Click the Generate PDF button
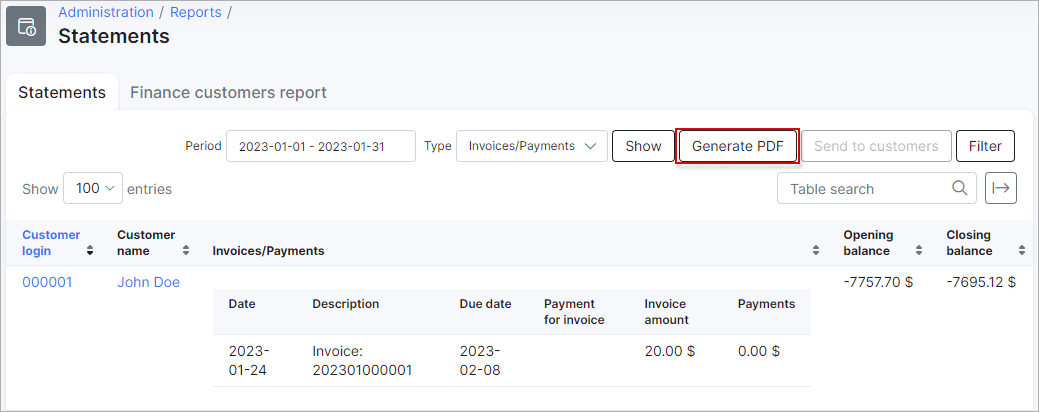The image size is (1039, 412). point(738,146)
